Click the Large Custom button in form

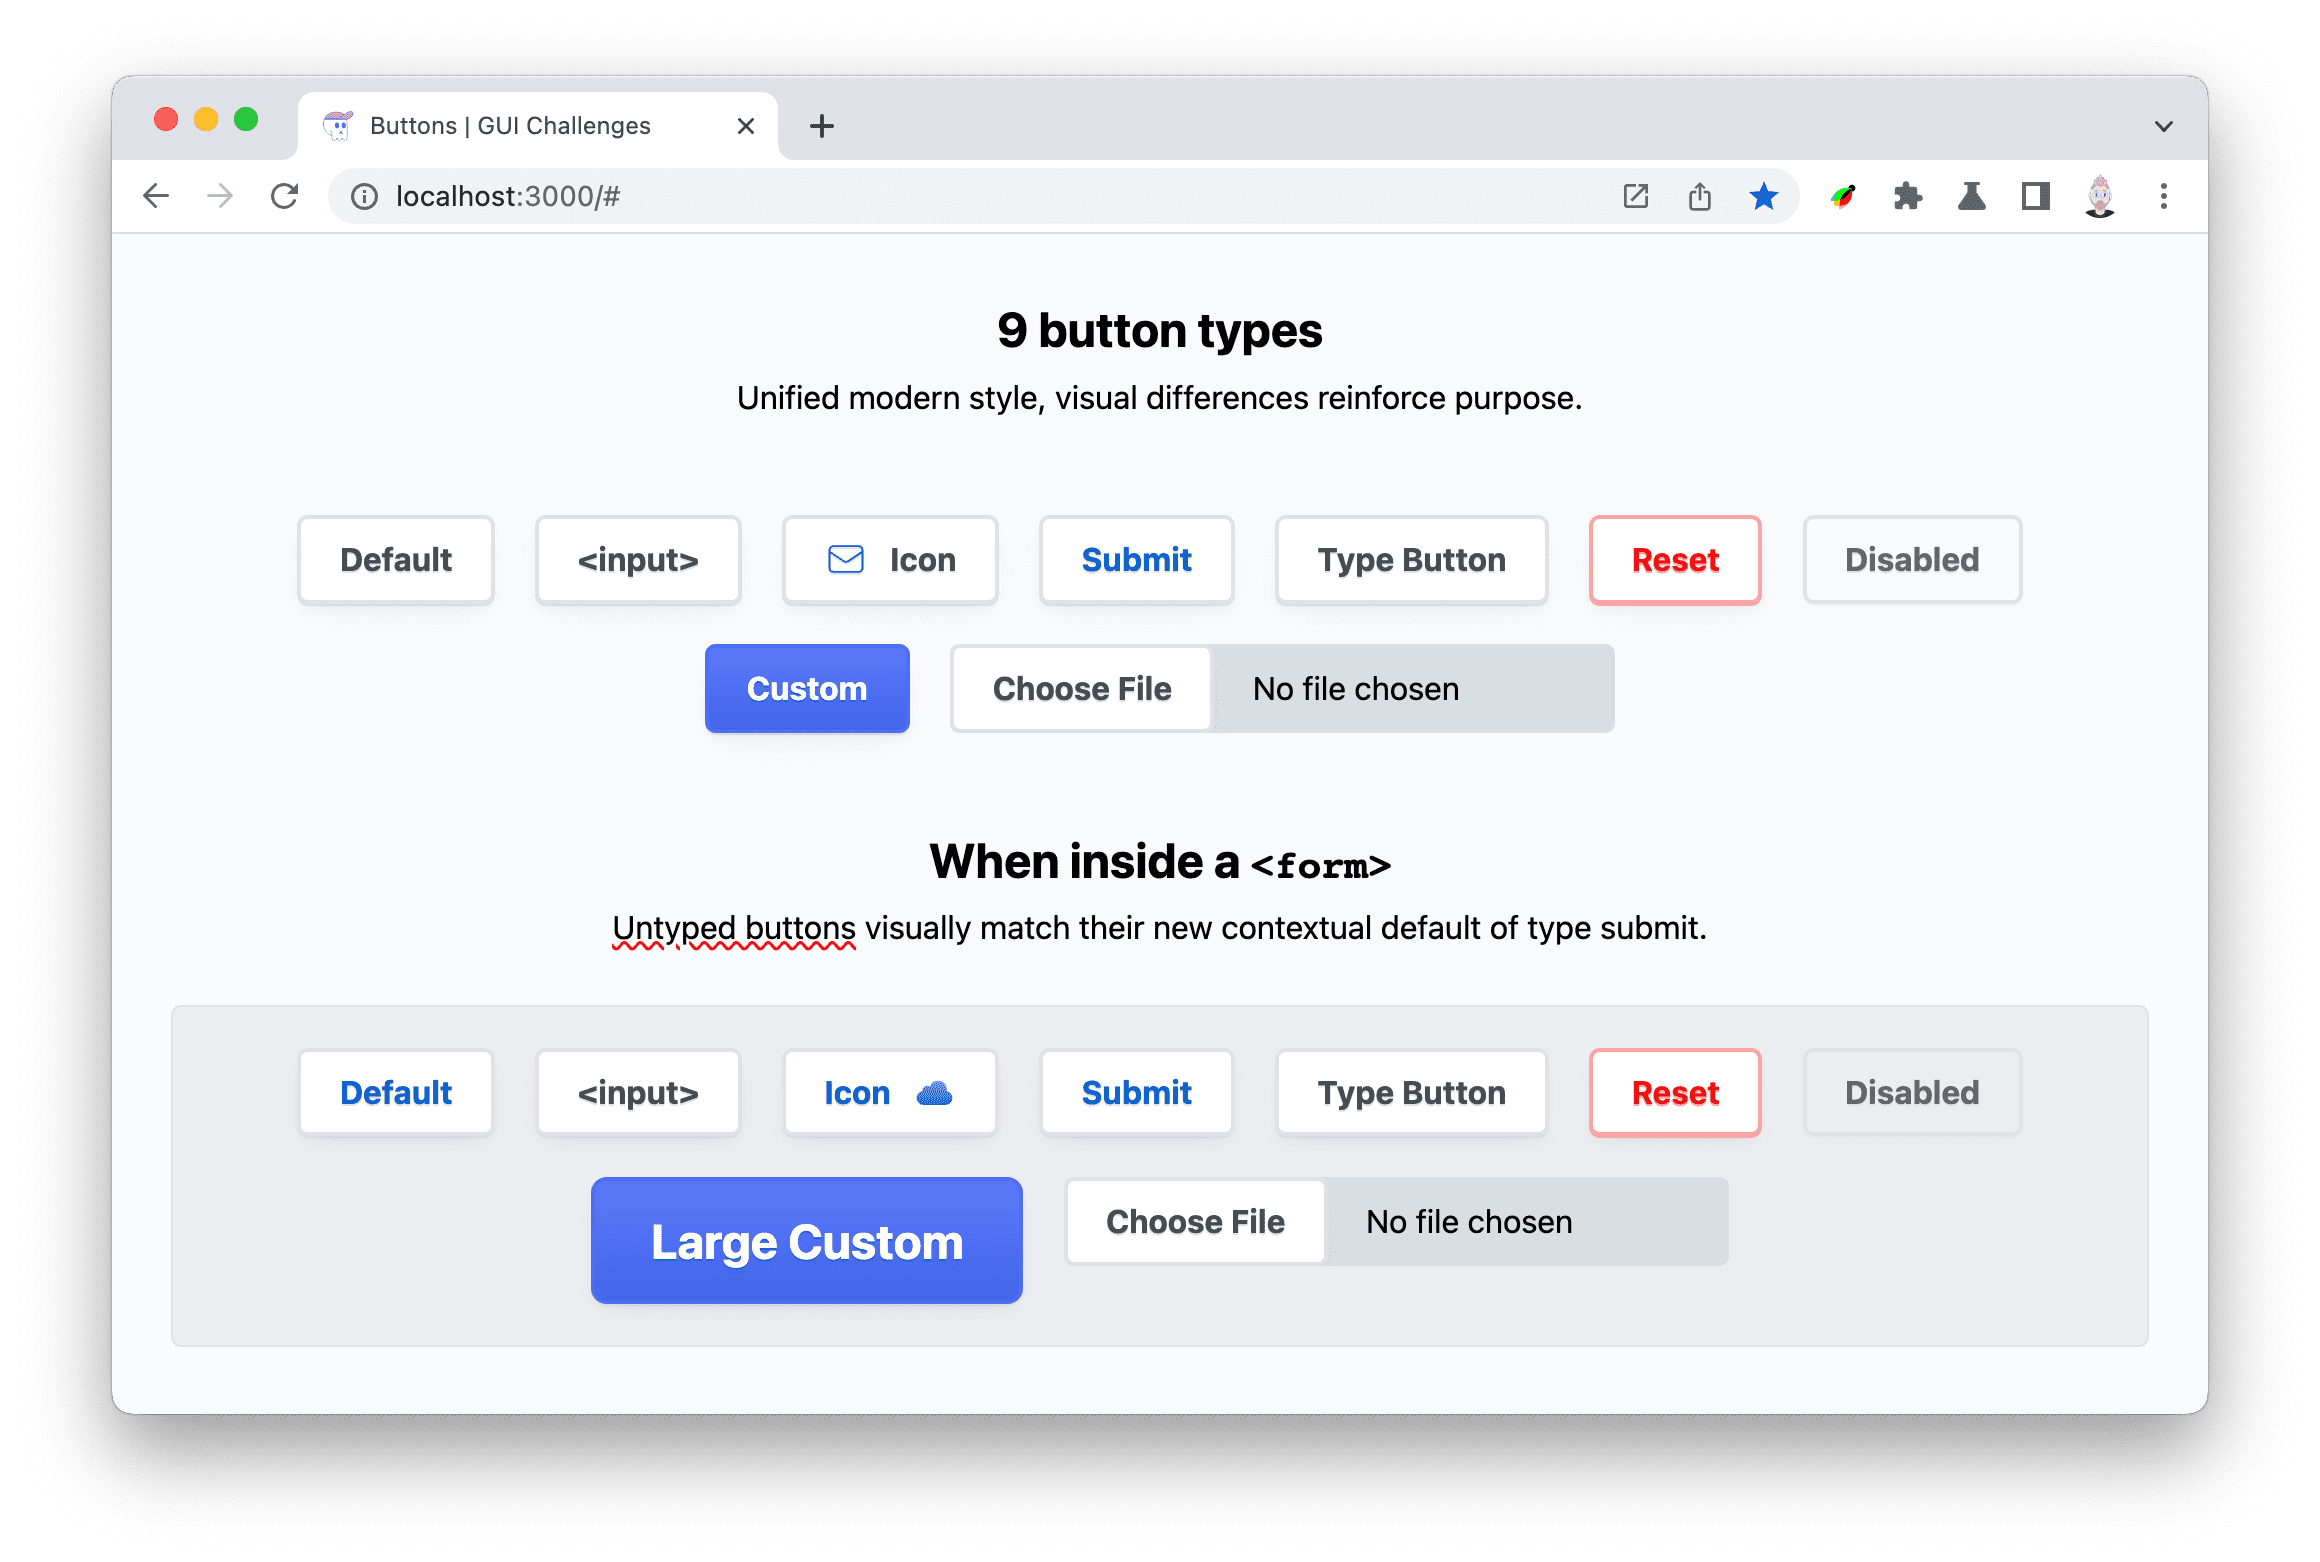[809, 1239]
